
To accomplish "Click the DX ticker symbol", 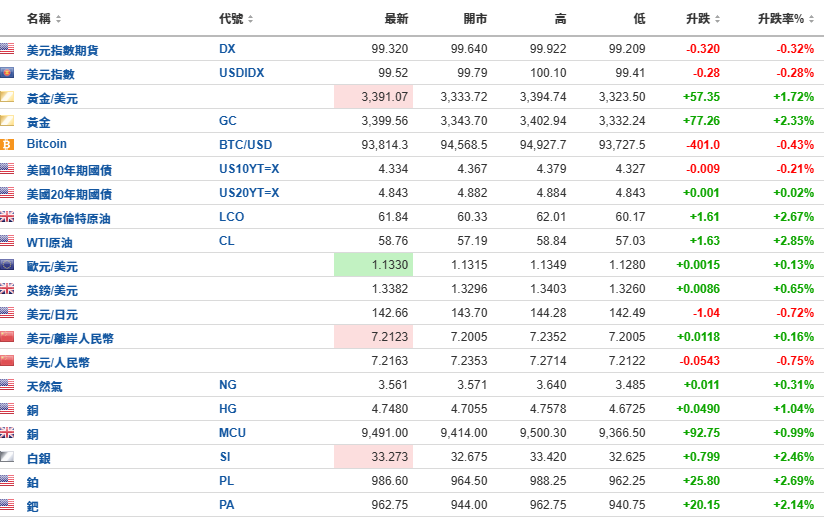I will click(227, 49).
